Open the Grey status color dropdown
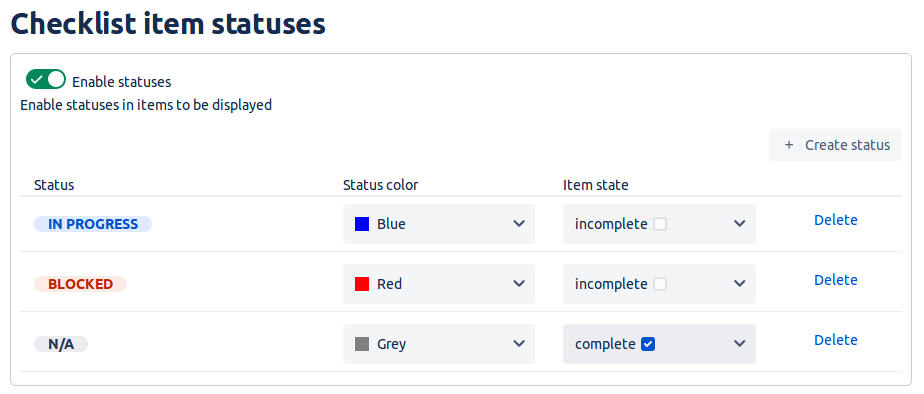 [438, 344]
